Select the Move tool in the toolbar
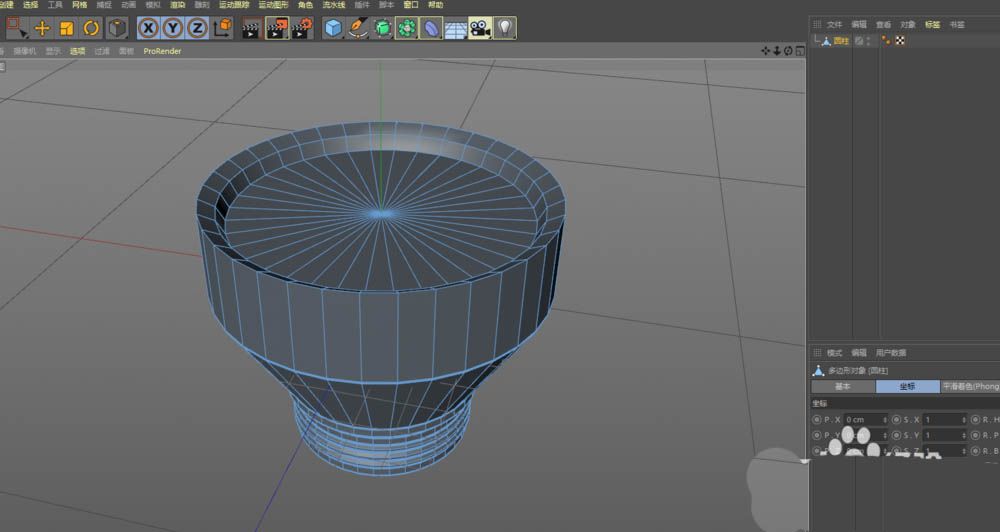The width and height of the screenshot is (1000, 532). (41, 28)
